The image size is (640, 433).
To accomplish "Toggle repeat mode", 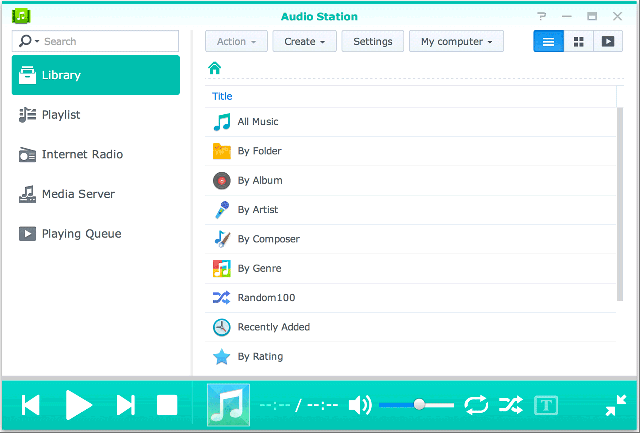I will click(x=476, y=405).
